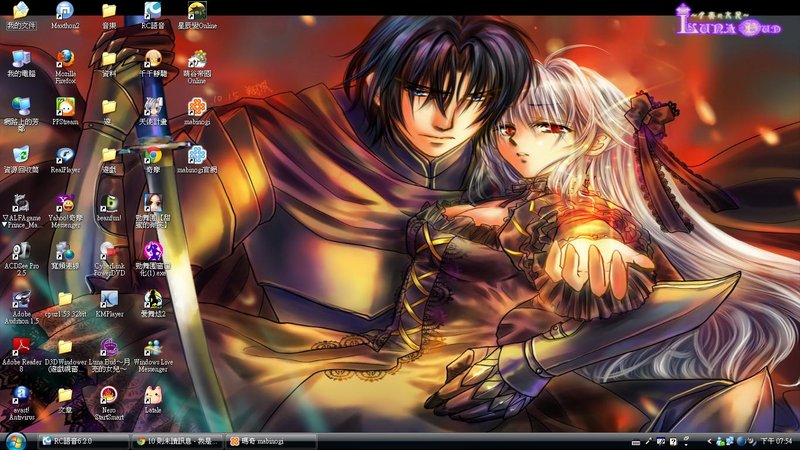The height and width of the screenshot is (450, 800).
Task: Select the KMPlayer desktop icon
Action: coord(109,299)
